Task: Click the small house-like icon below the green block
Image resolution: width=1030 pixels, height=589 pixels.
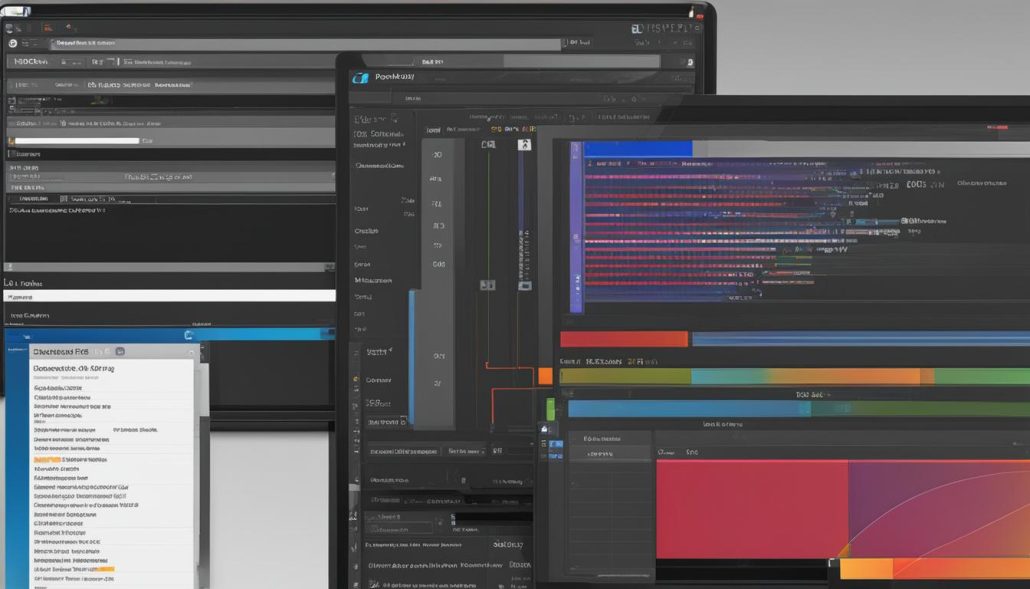Action: [544, 429]
